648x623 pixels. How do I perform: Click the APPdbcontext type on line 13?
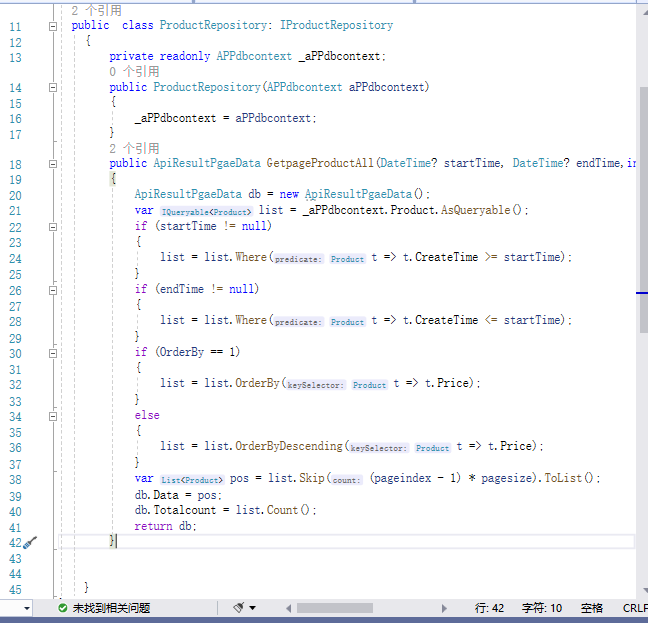coord(254,56)
